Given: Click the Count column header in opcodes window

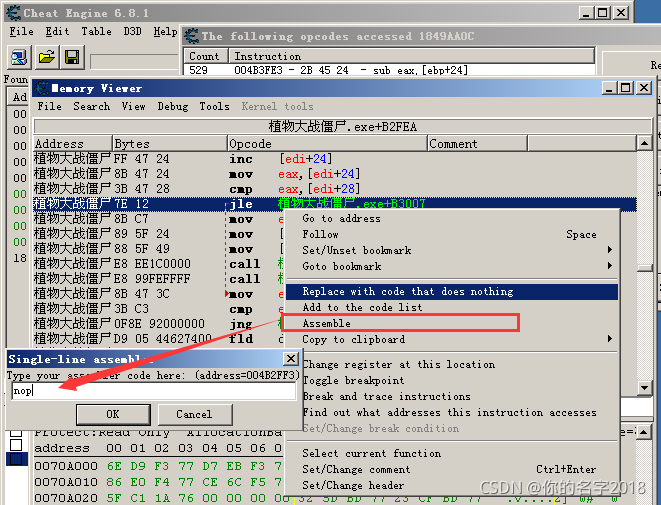Looking at the screenshot, I should pyautogui.click(x=206, y=56).
